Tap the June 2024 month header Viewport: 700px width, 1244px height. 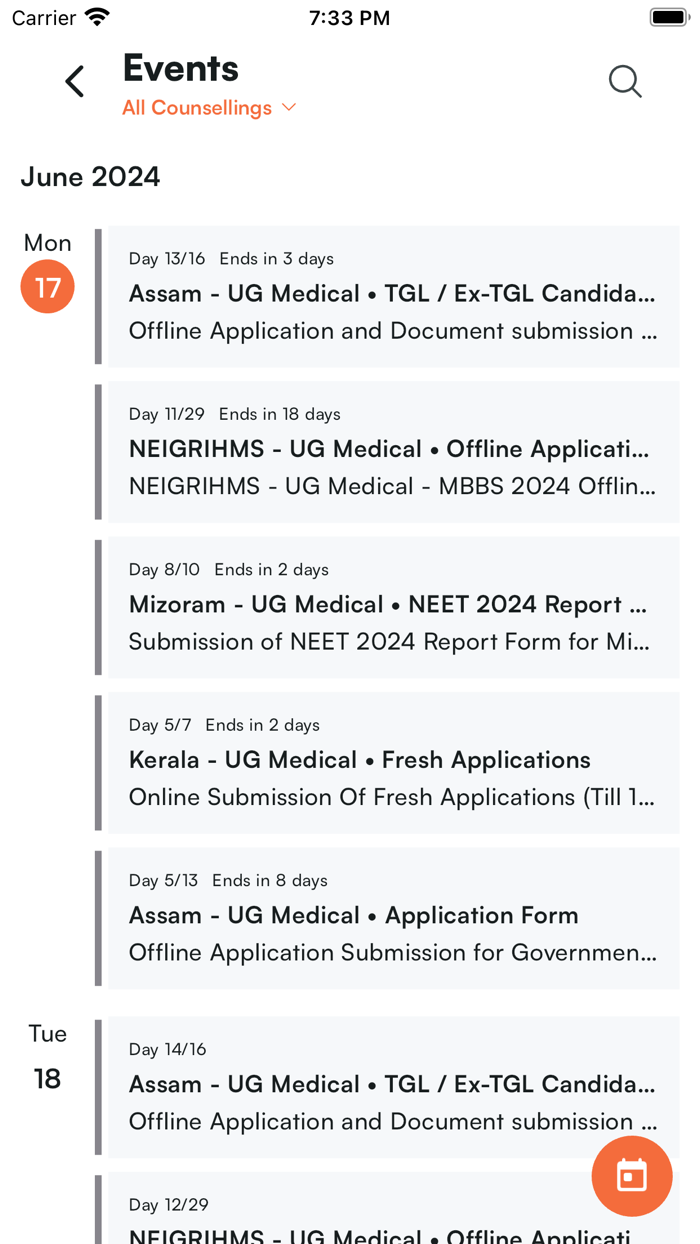[90, 177]
